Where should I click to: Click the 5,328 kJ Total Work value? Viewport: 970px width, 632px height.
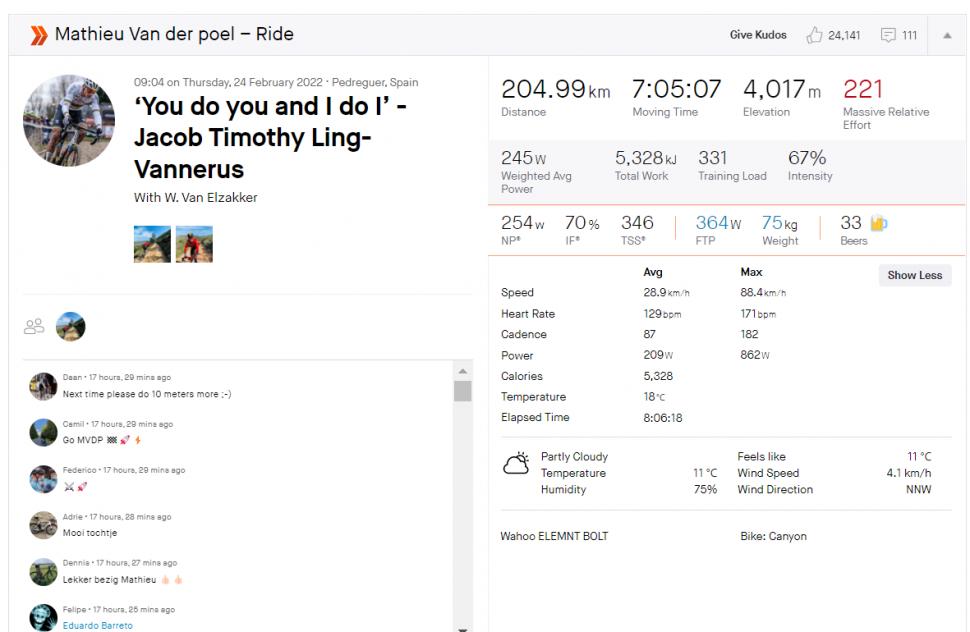pyautogui.click(x=645, y=158)
